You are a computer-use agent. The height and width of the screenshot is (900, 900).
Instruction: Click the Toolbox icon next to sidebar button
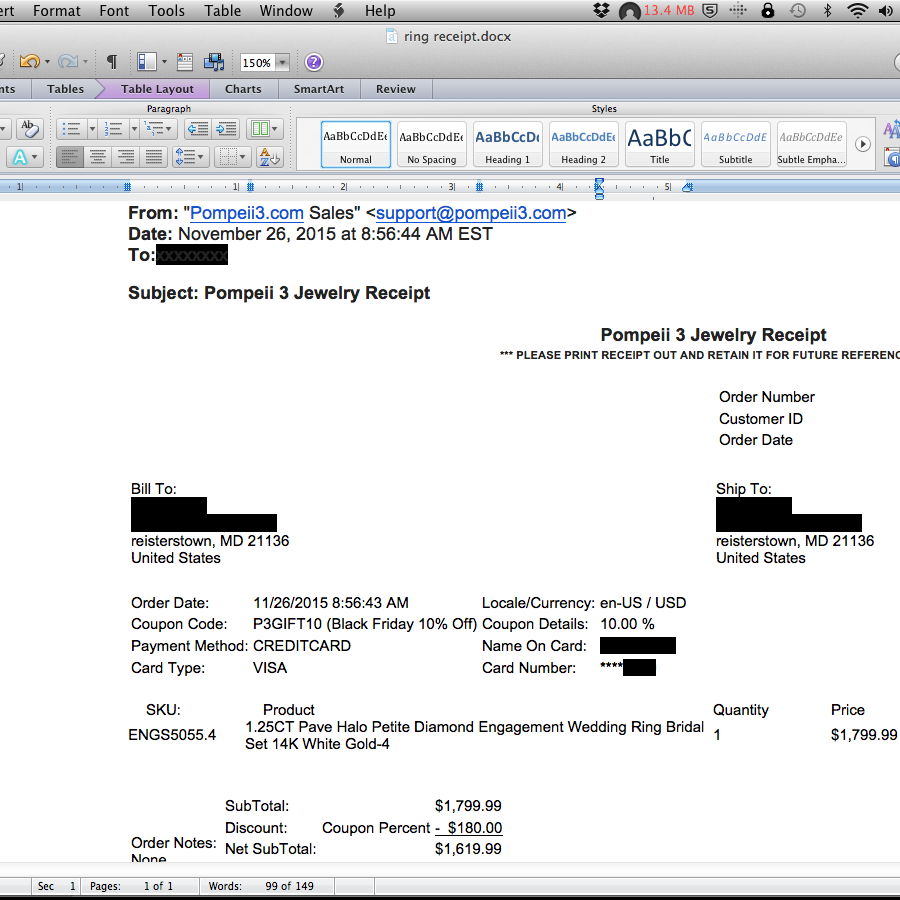point(185,62)
